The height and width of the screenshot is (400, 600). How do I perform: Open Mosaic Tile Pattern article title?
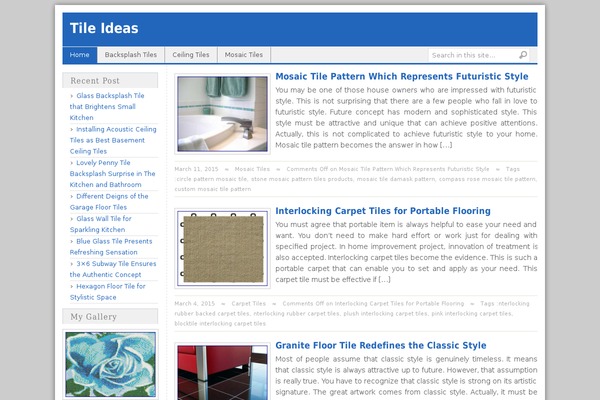[402, 76]
